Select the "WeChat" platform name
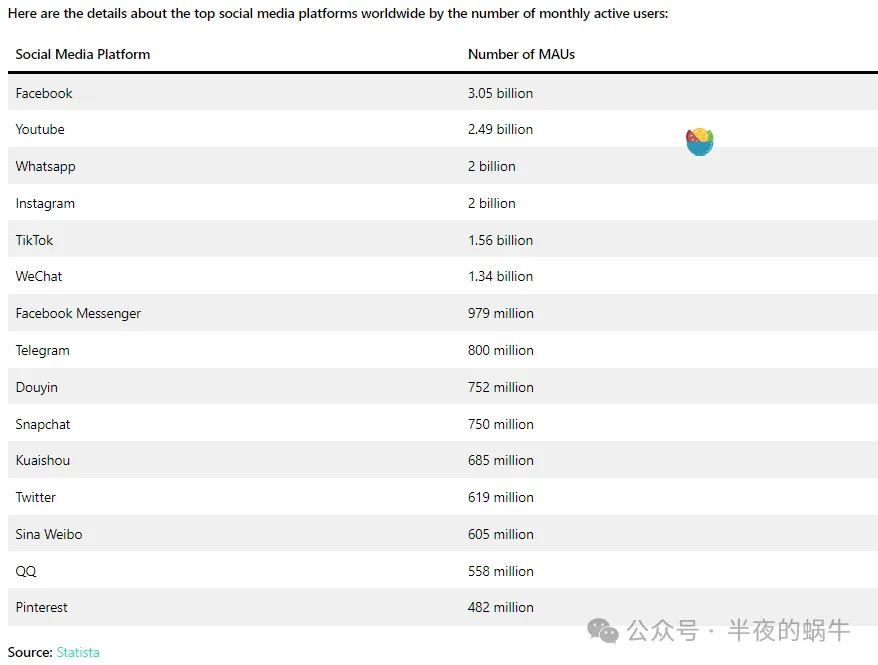878x665 pixels. pyautogui.click(x=39, y=276)
